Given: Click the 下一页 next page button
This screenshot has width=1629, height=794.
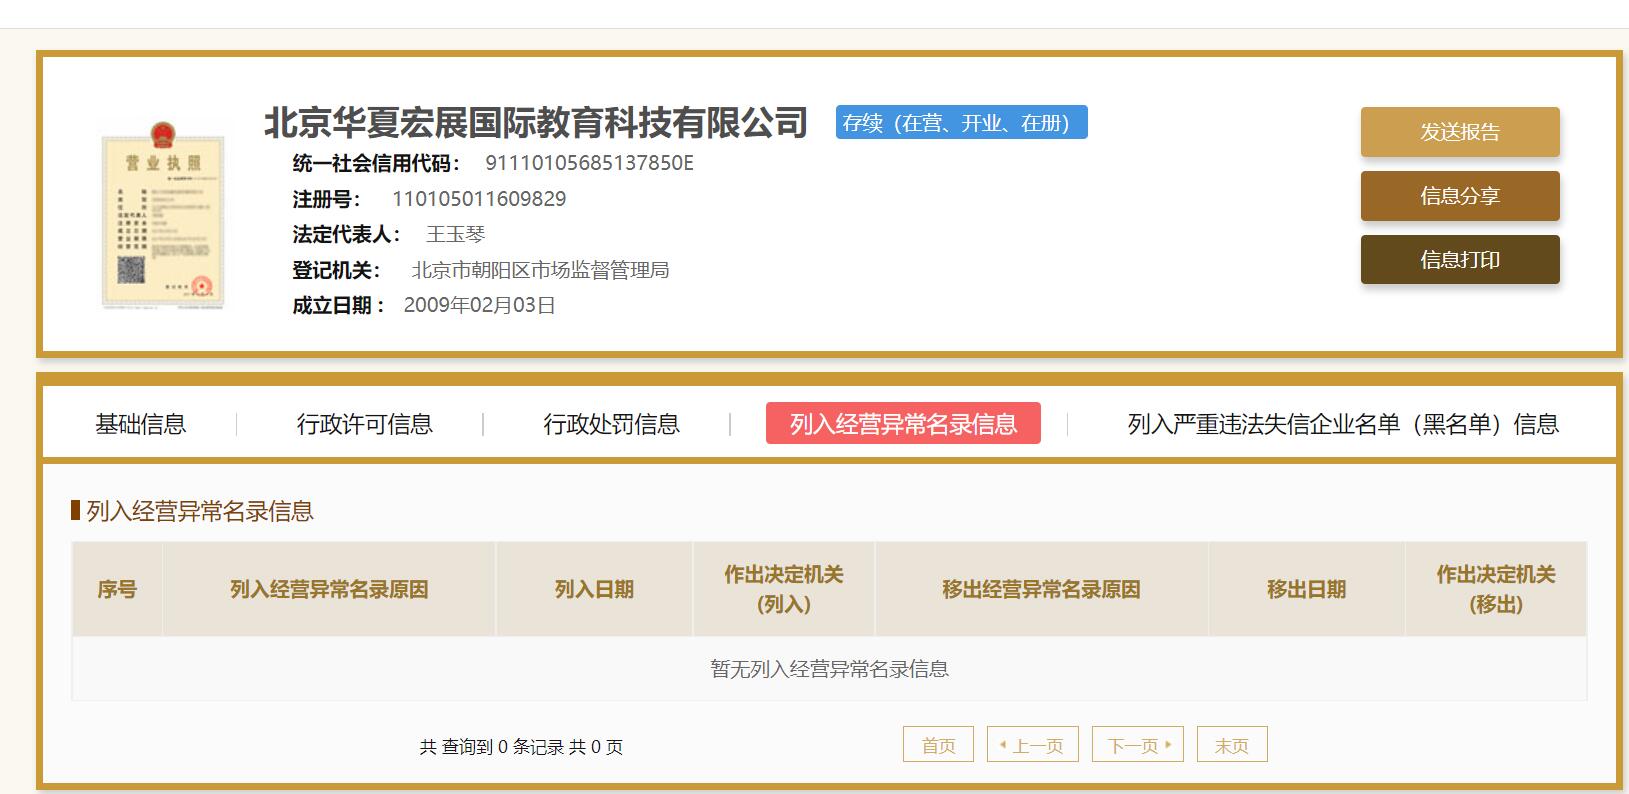Looking at the screenshot, I should pyautogui.click(x=1138, y=745).
